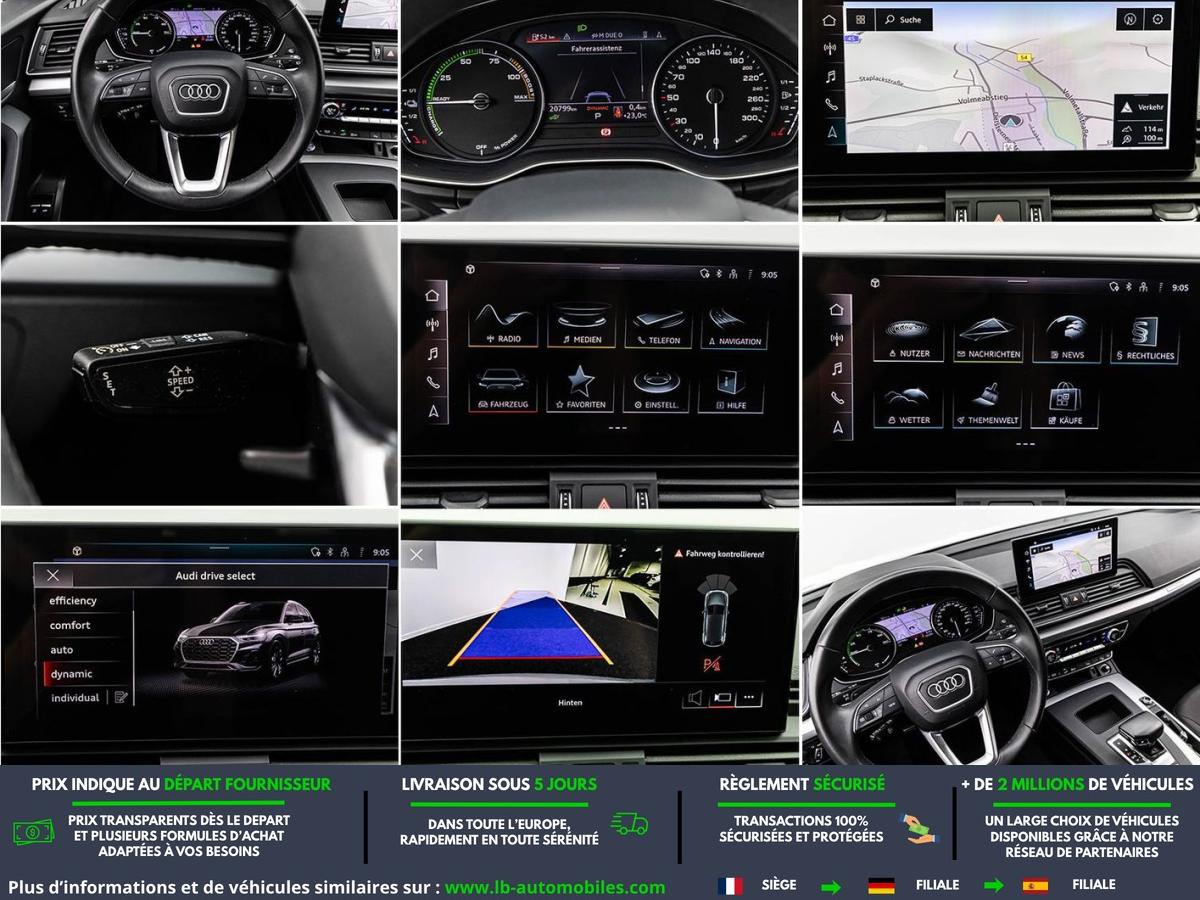1200x900 pixels.
Task: Click the German flag next to FILIALE
Action: click(x=881, y=886)
